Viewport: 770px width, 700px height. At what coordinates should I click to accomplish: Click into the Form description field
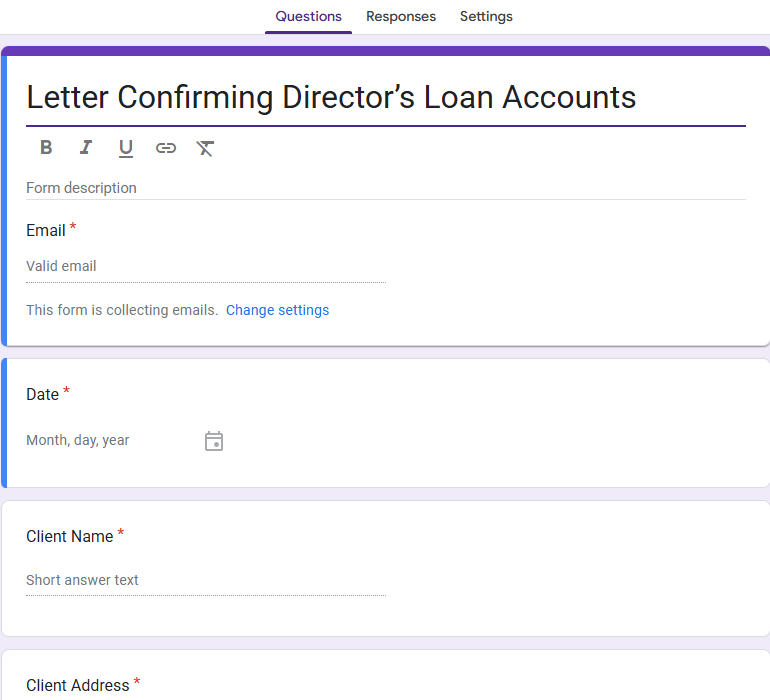coord(385,188)
